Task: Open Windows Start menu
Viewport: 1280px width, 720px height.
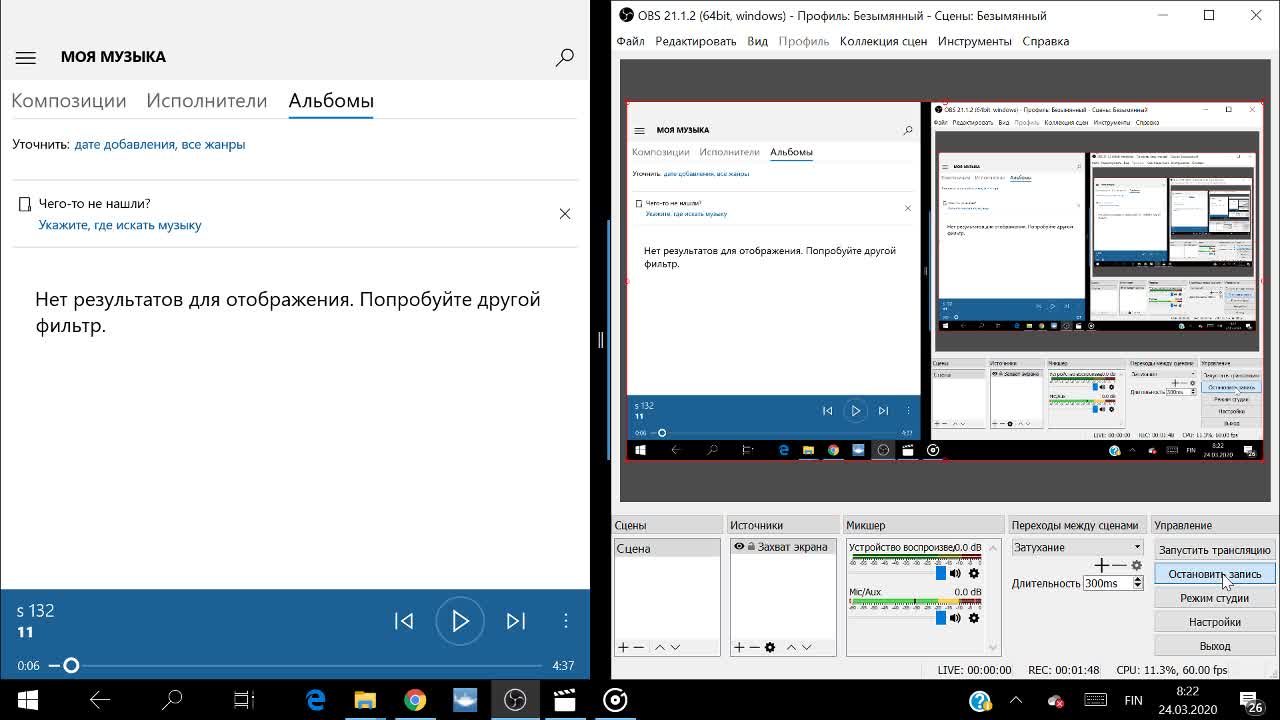Action: click(x=27, y=700)
